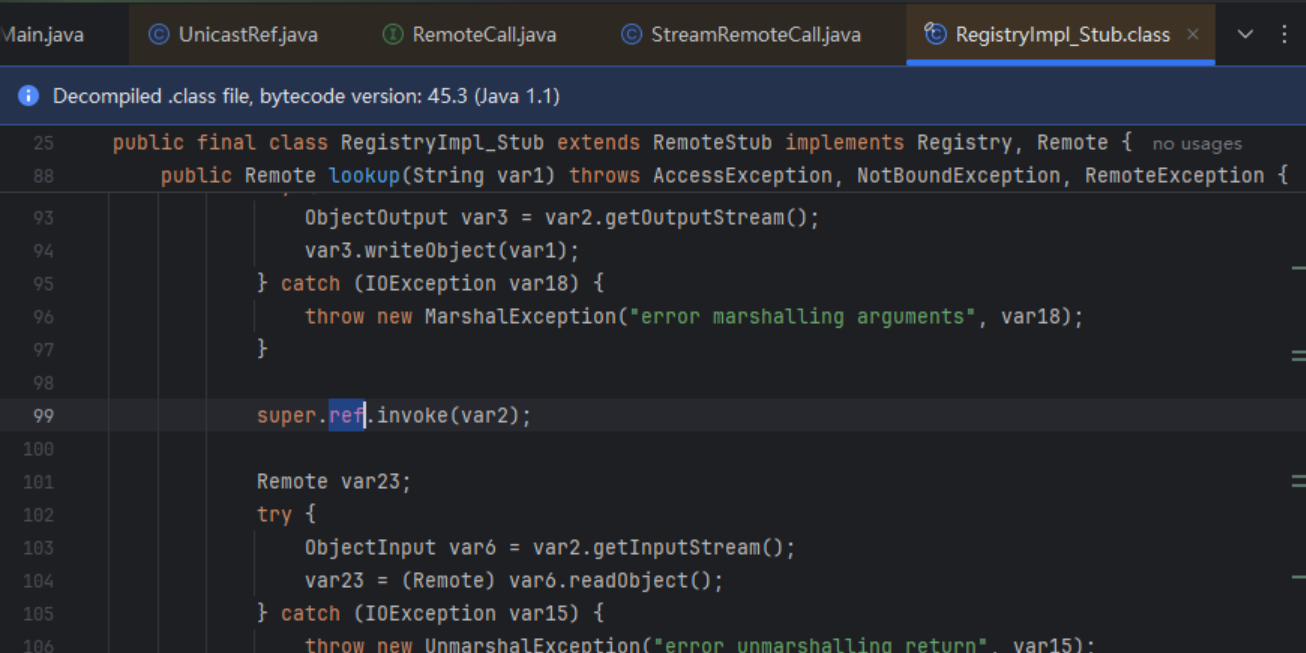The height and width of the screenshot is (653, 1306).
Task: Toggle breakpoint at line number 94
Action: [x=43, y=251]
